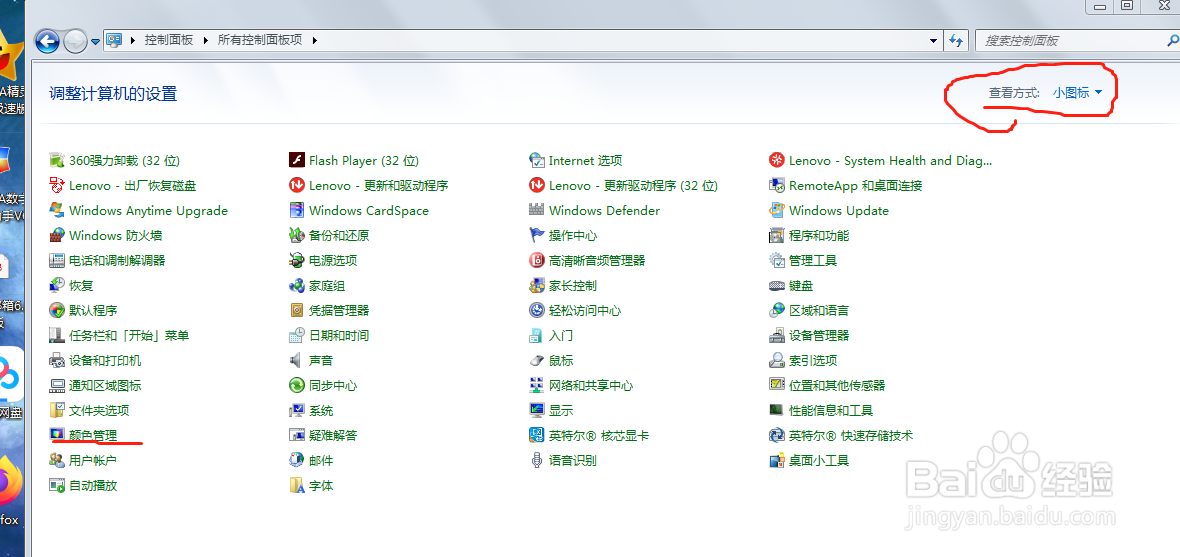The image size is (1180, 557).
Task: Open 通知区域图标 link
Action: point(105,385)
